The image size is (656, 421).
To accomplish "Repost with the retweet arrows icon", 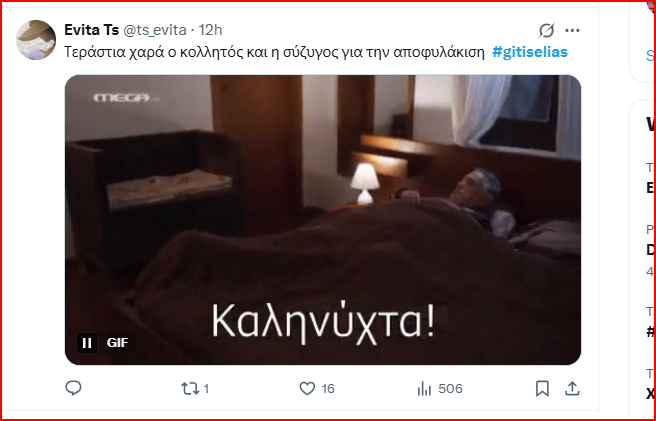I will pyautogui.click(x=190, y=389).
